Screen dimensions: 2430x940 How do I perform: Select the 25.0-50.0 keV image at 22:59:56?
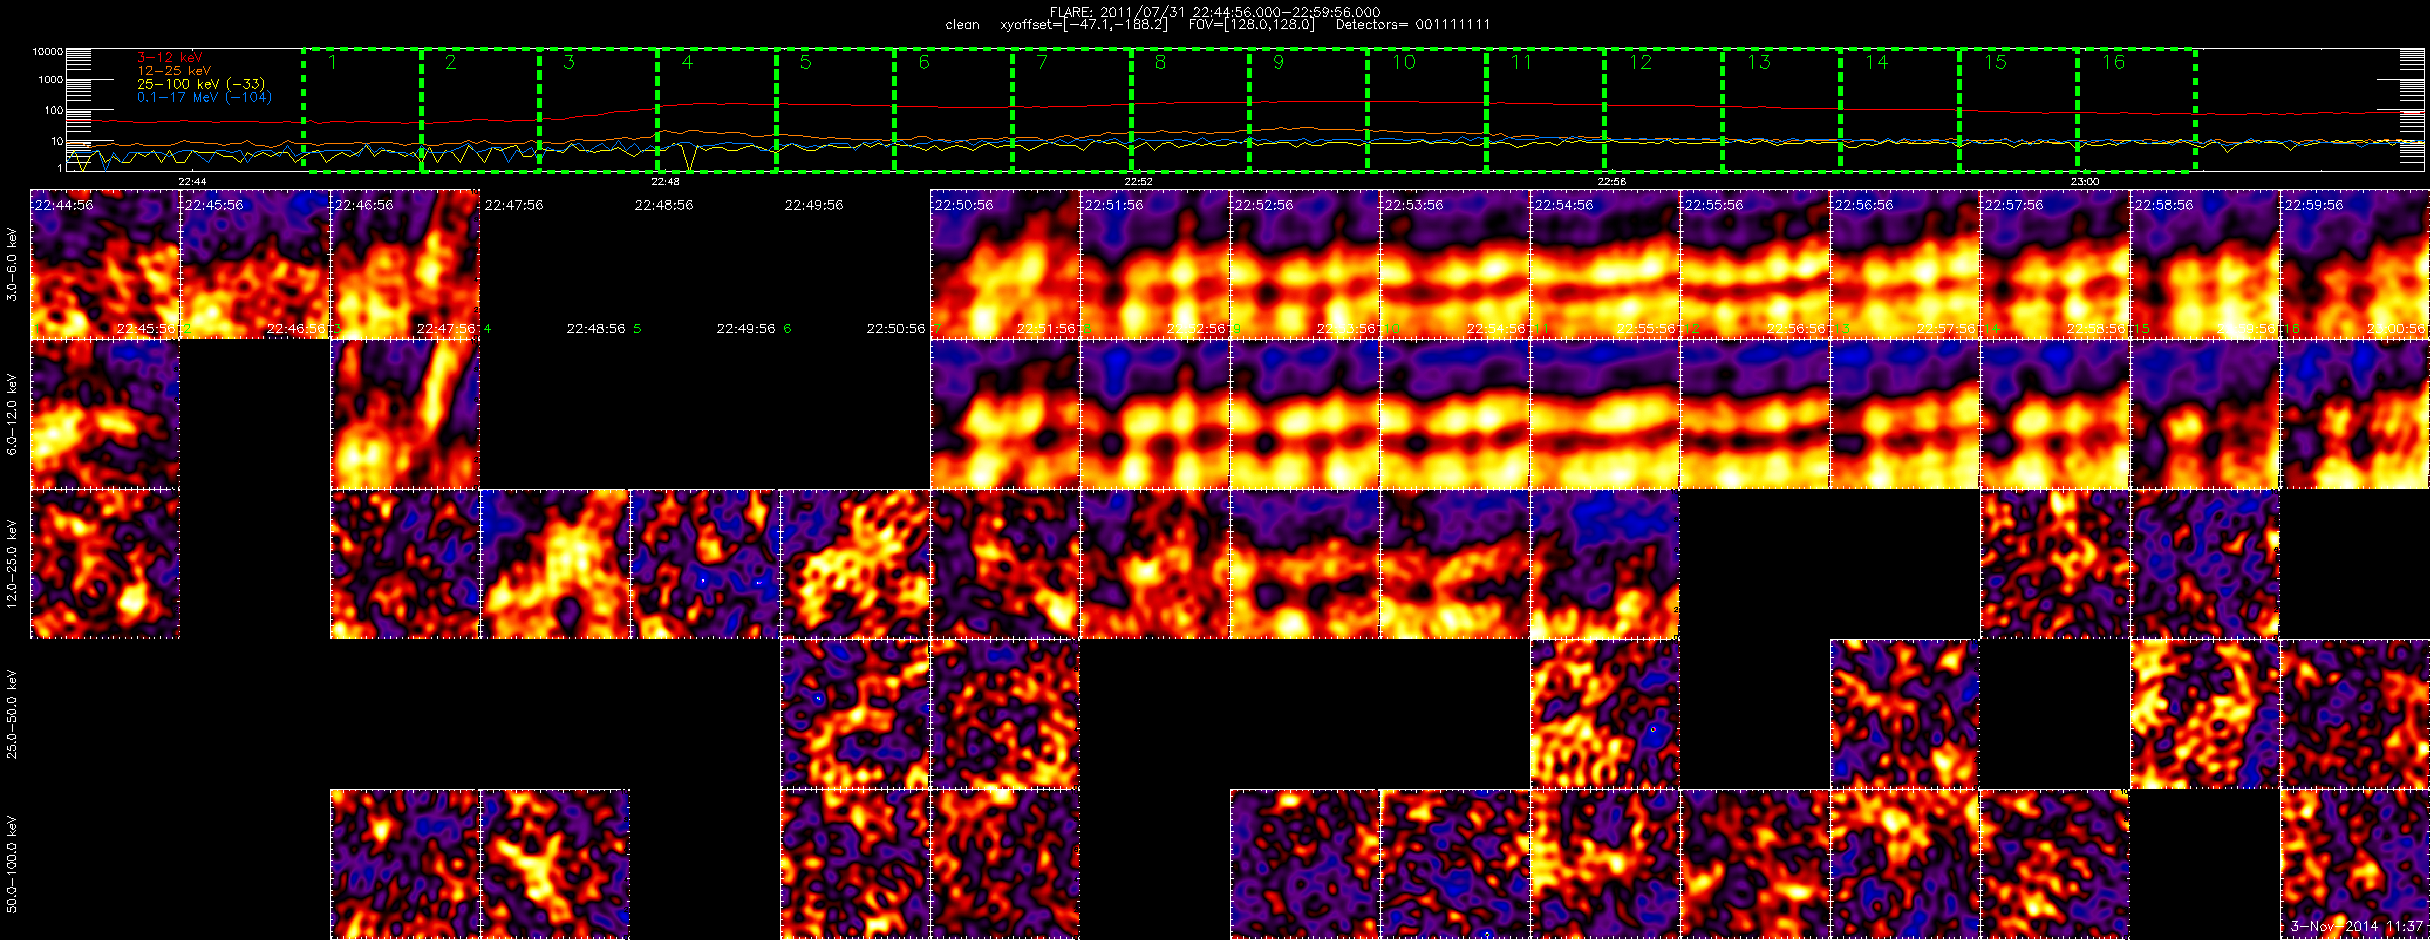2355,714
